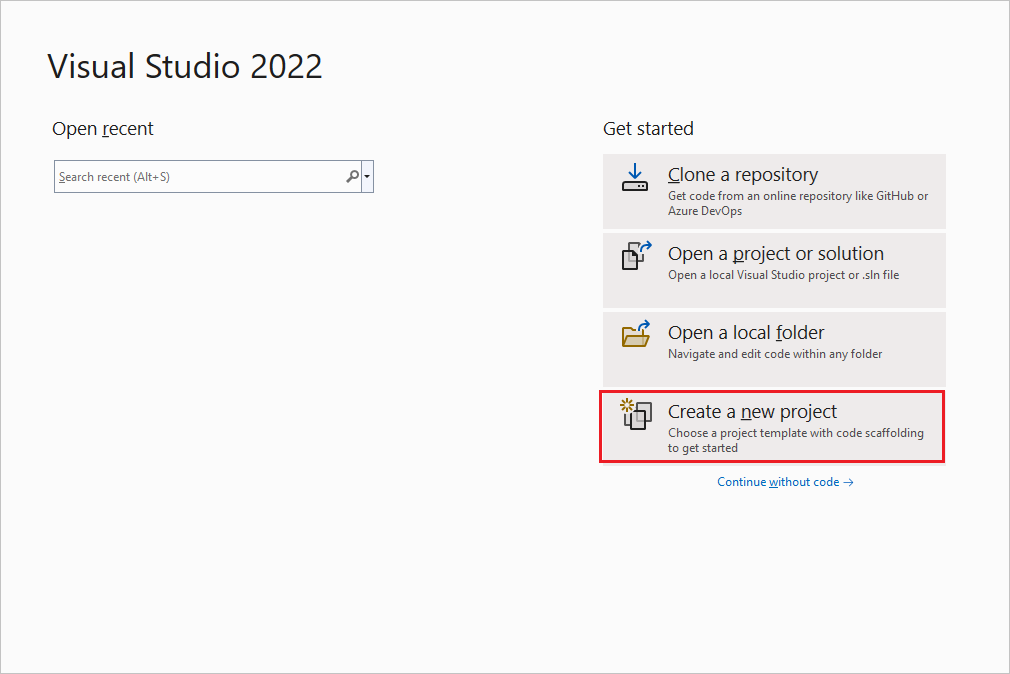
Task: Choose Open a project or solution
Action: tap(773, 269)
